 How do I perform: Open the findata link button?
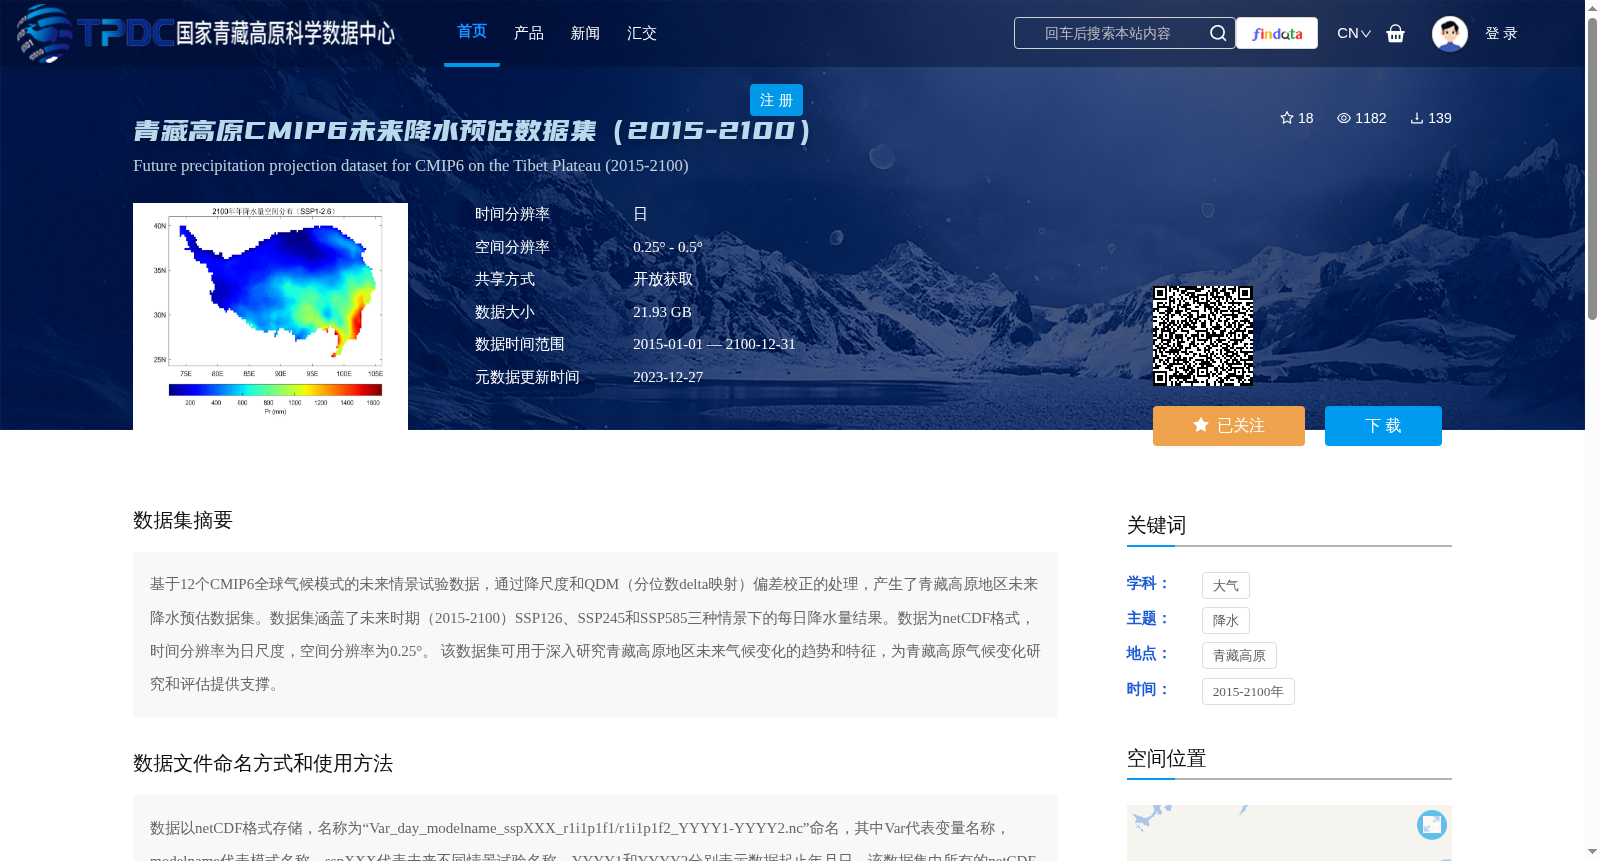point(1277,33)
